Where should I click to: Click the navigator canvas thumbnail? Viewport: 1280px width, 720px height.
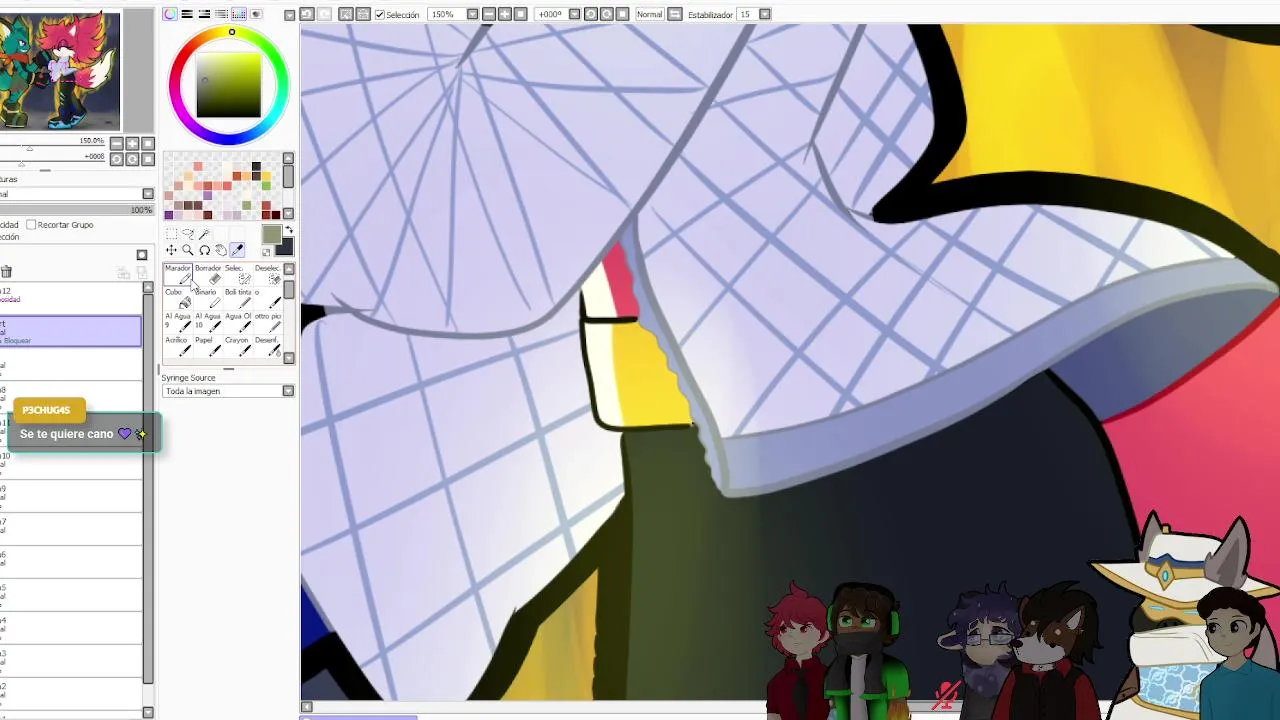click(x=60, y=69)
